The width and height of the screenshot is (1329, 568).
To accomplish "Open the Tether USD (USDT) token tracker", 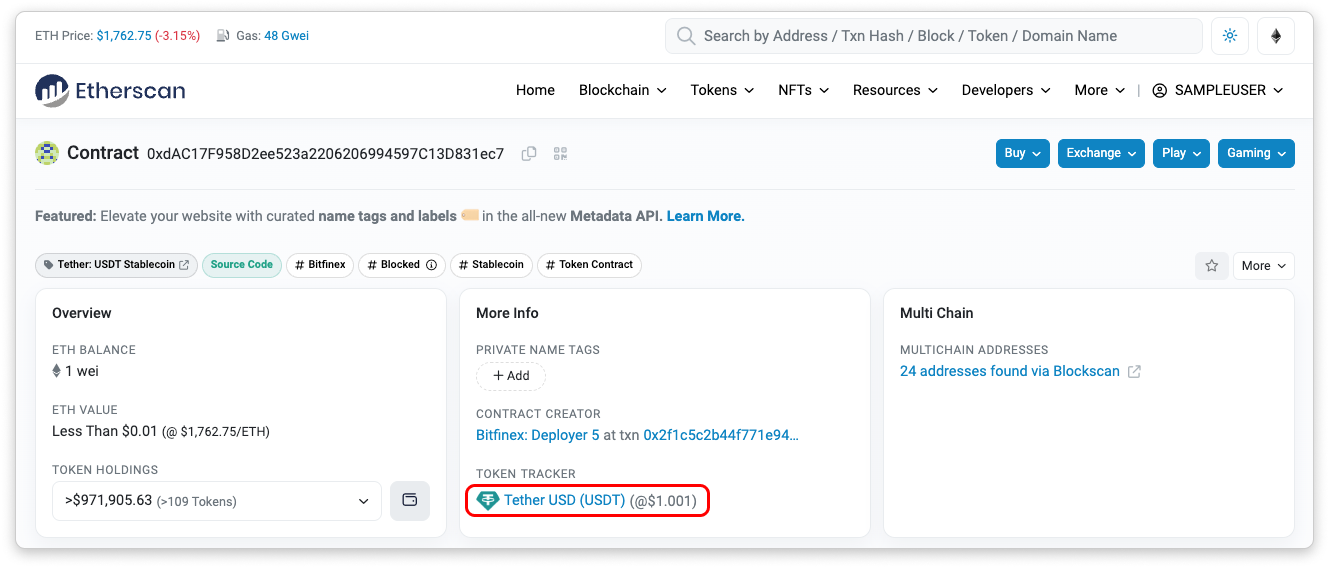I will [x=564, y=500].
